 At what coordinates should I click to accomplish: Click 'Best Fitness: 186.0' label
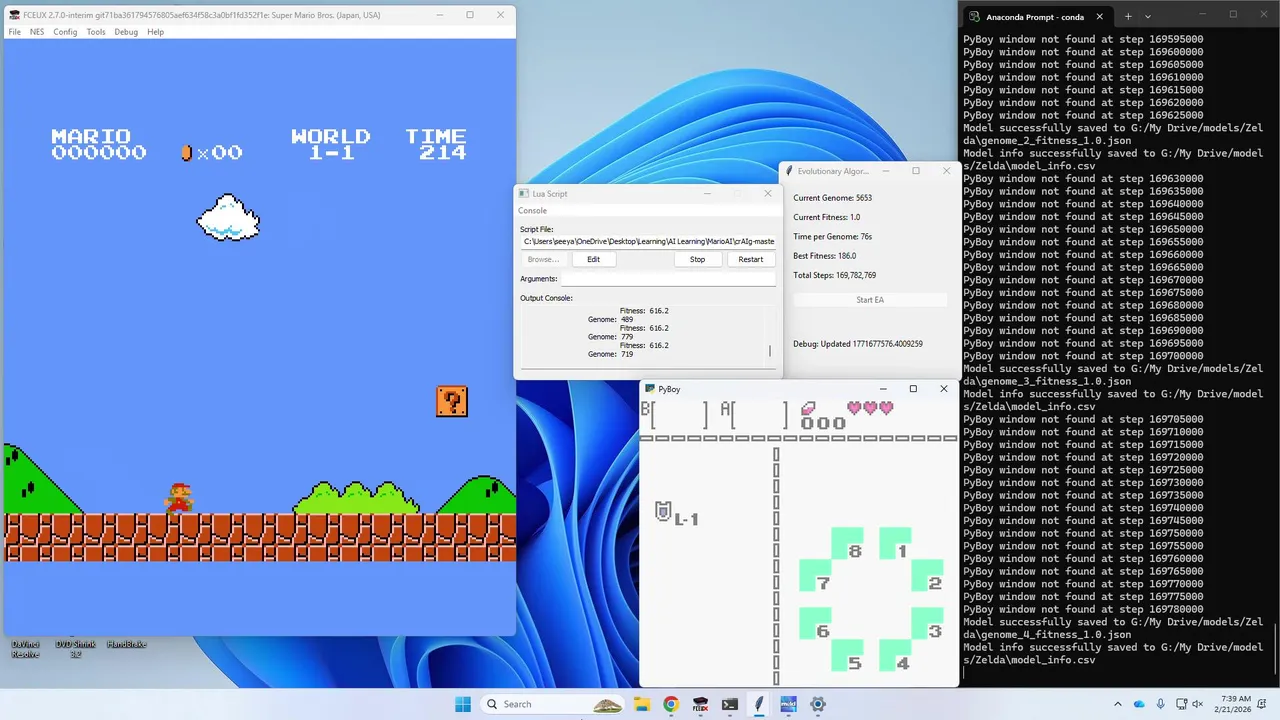click(824, 255)
